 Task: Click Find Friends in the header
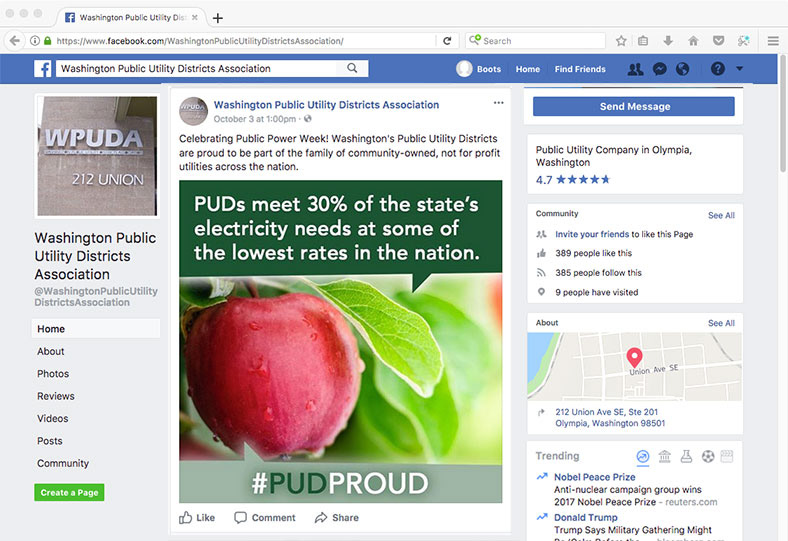[x=580, y=69]
